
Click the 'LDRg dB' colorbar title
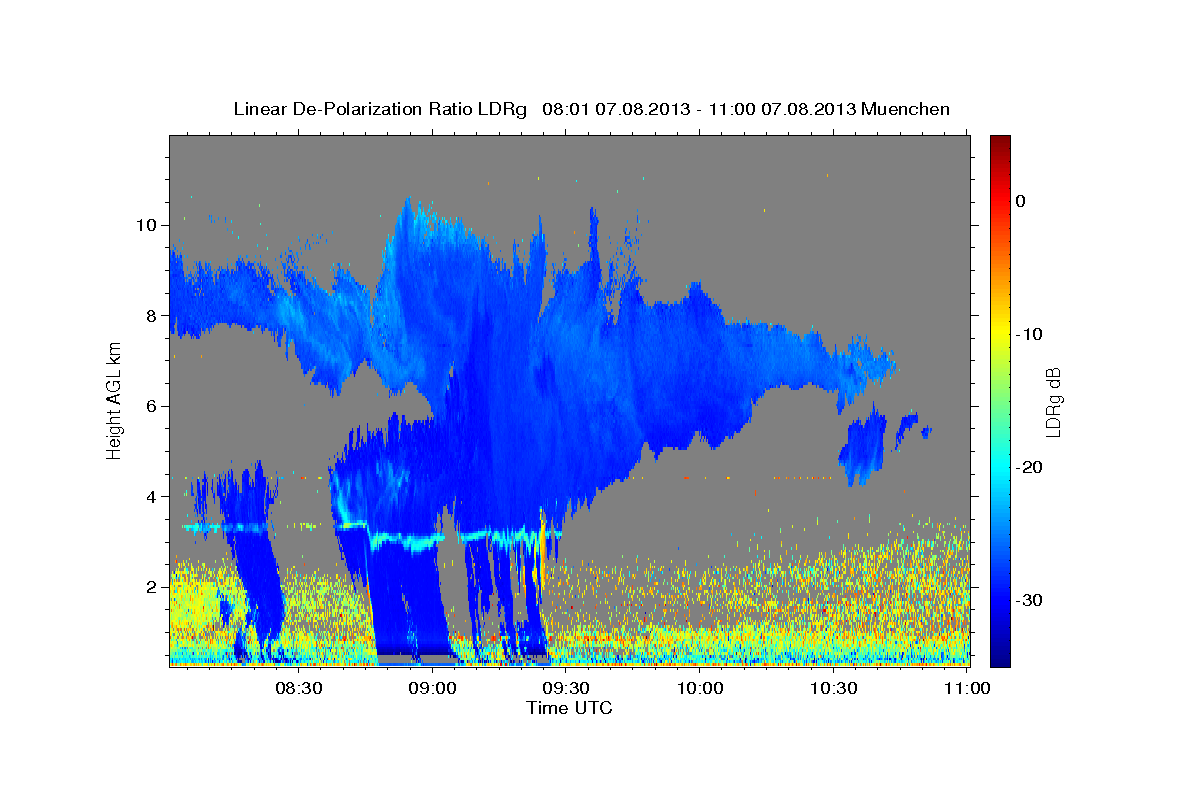[1053, 402]
